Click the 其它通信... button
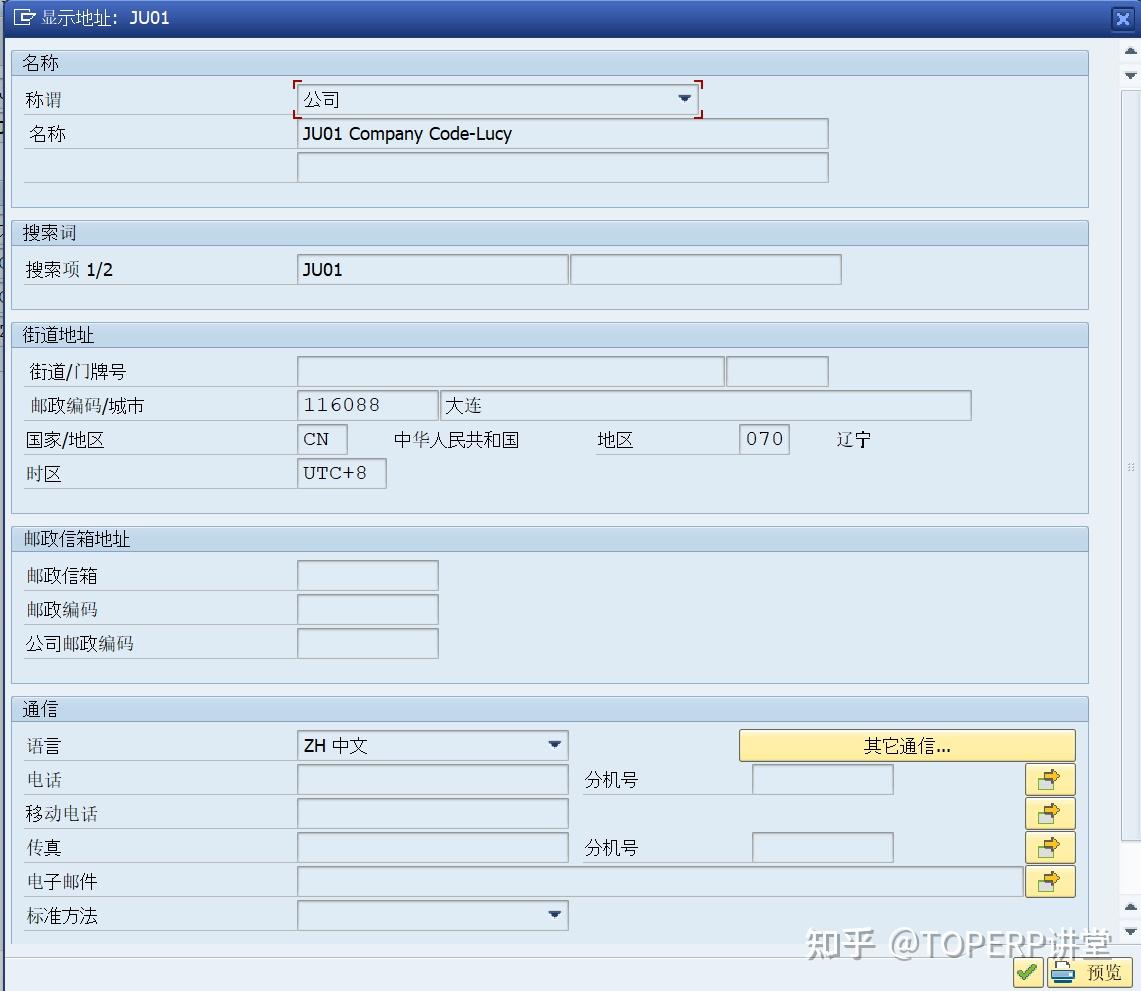The width and height of the screenshot is (1141, 991). tap(907, 746)
